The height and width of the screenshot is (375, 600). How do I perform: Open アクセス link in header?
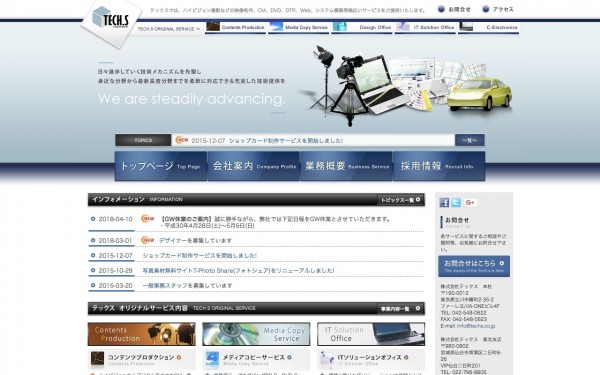[503, 9]
